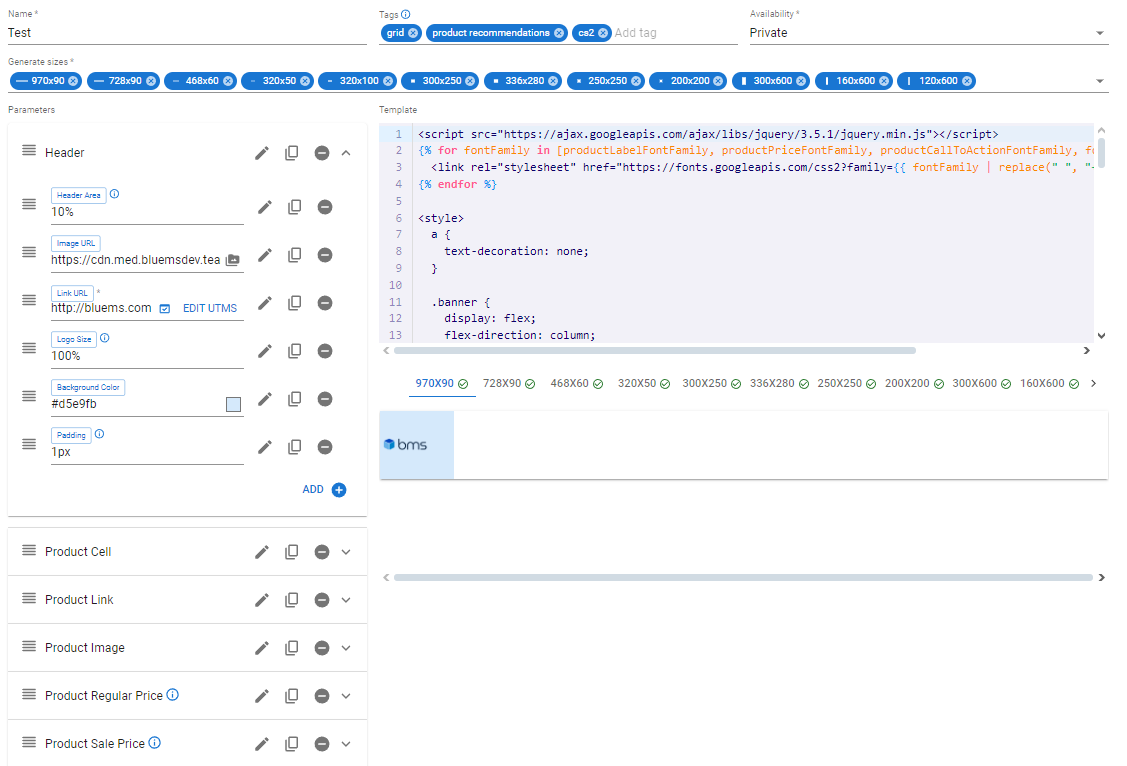Open the Generate sizes dropdown arrow
The width and height of the screenshot is (1127, 766).
point(1100,81)
